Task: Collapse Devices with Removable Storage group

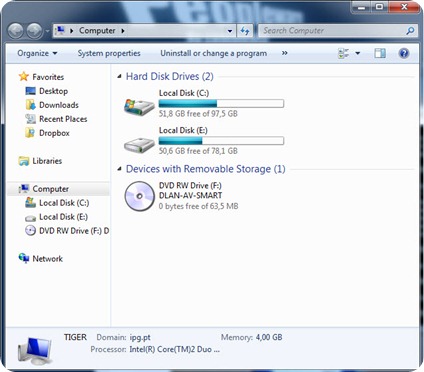Action: coord(119,169)
